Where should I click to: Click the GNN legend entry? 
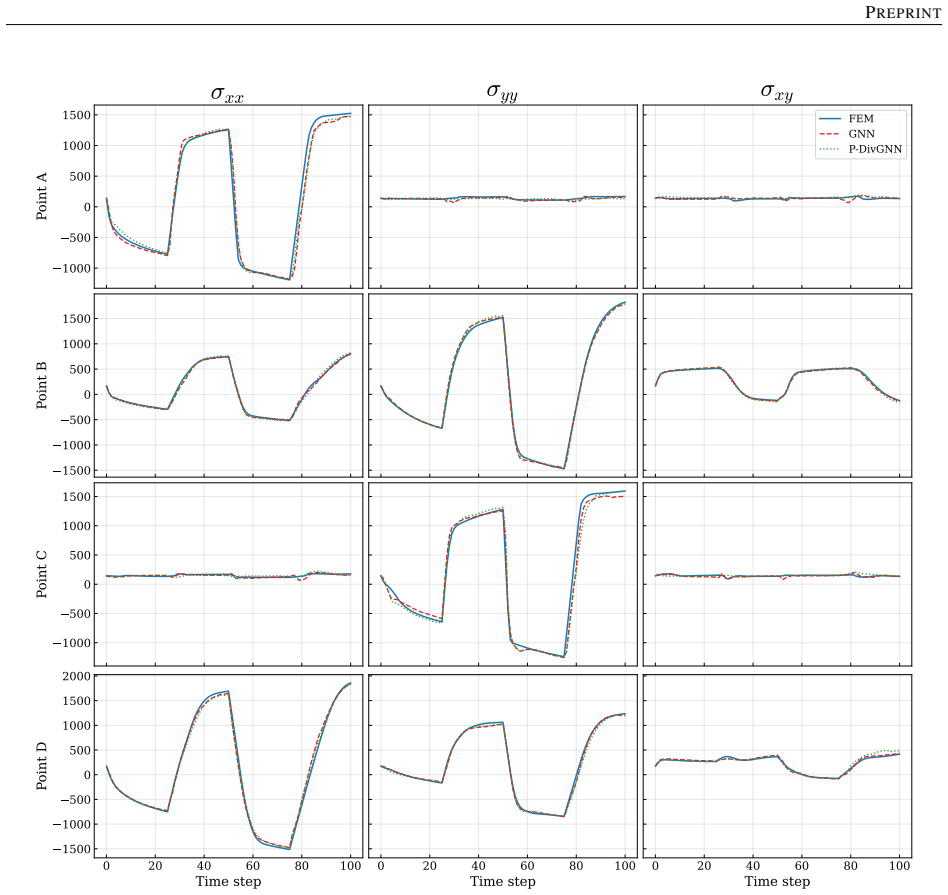pyautogui.click(x=862, y=134)
